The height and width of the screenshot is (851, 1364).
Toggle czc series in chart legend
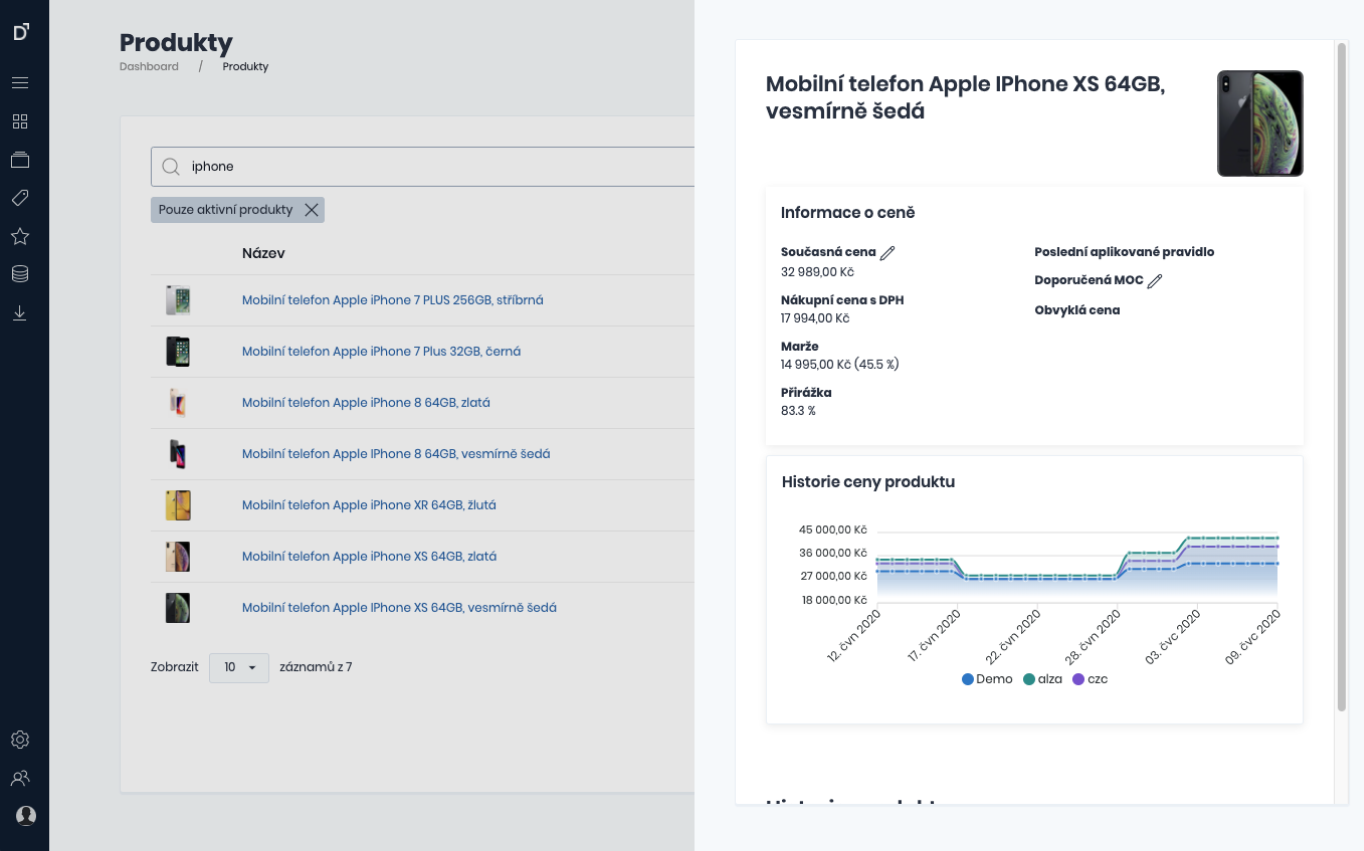click(1090, 679)
